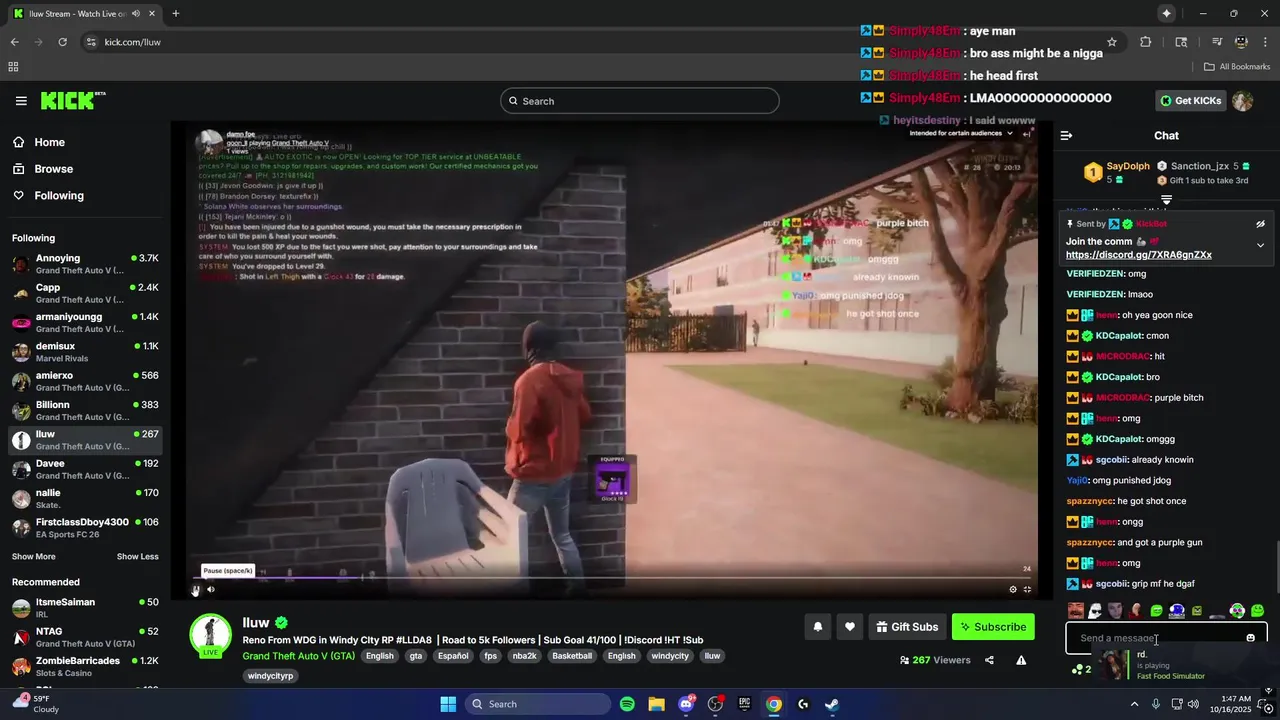This screenshot has height=720, width=1280.
Task: Click the Kick search field
Action: 640,101
